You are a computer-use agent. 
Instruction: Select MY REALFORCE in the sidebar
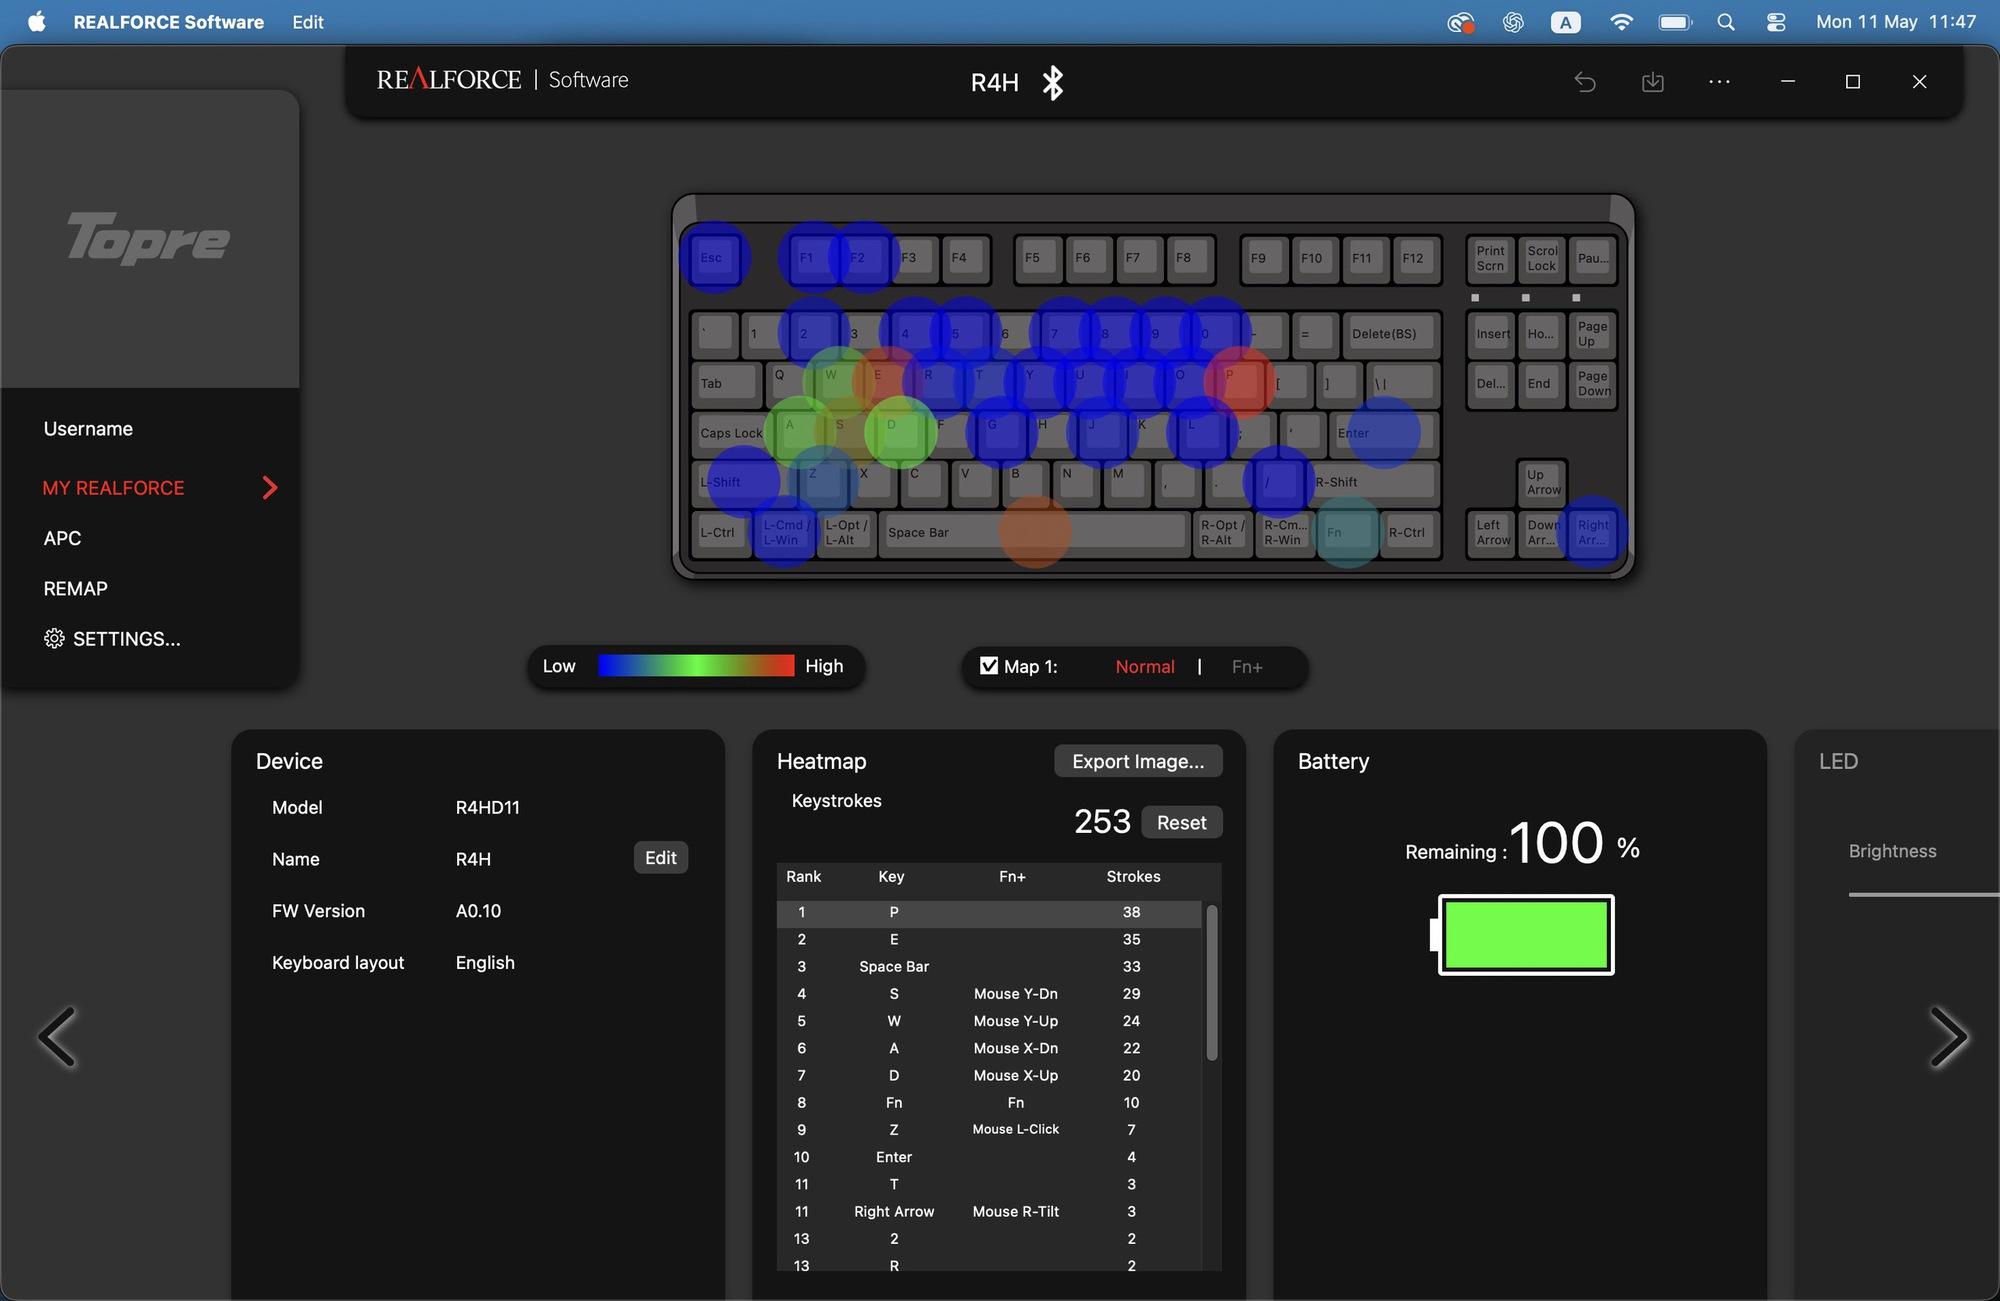[113, 488]
